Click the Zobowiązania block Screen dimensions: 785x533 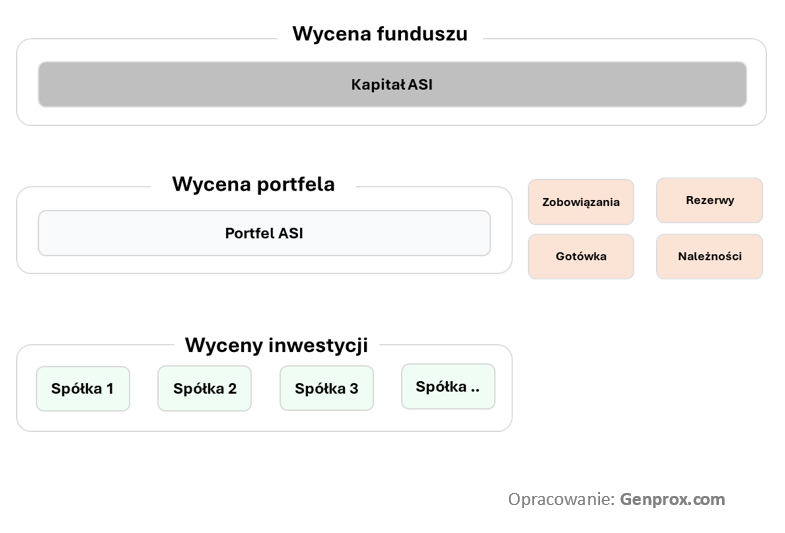point(581,202)
